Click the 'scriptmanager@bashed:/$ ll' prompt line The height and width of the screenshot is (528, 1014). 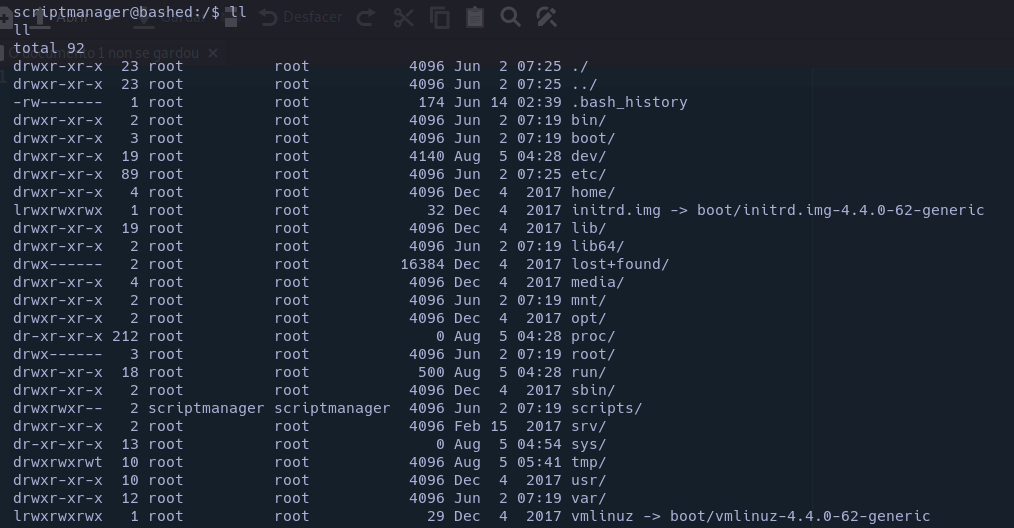pyautogui.click(x=129, y=12)
